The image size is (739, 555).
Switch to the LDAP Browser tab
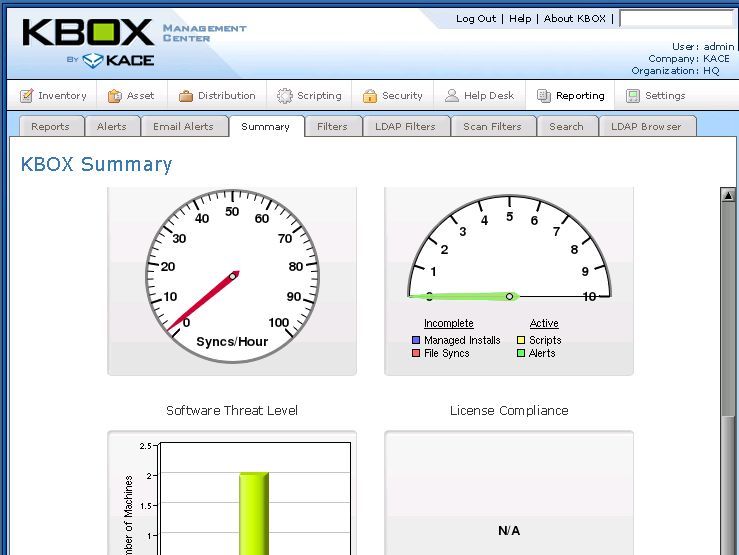[x=647, y=126]
